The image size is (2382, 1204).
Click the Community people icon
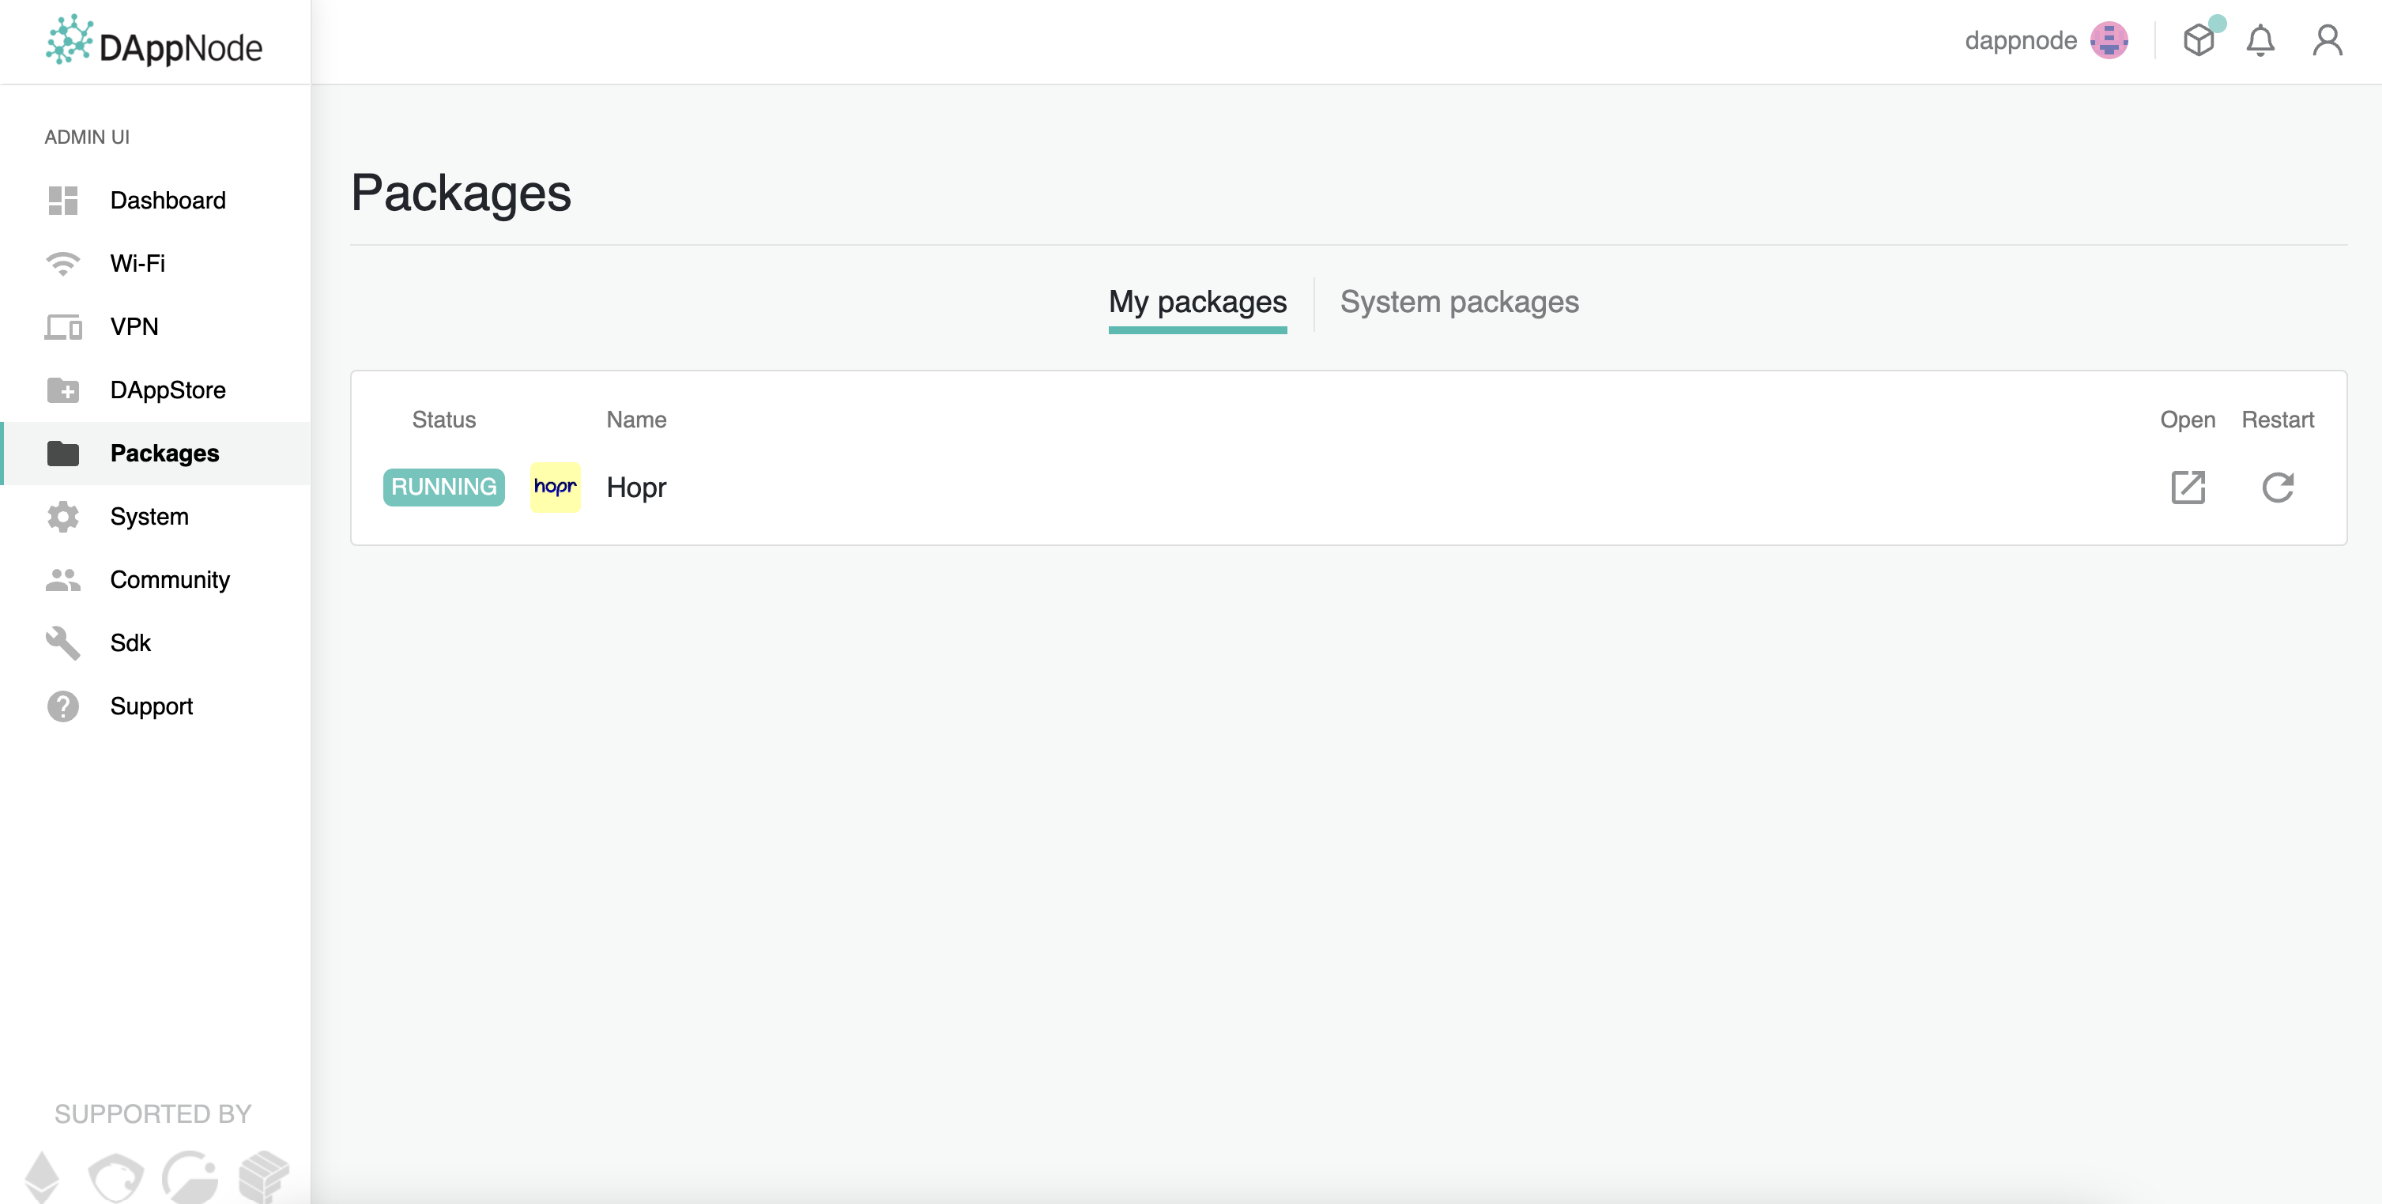63,580
